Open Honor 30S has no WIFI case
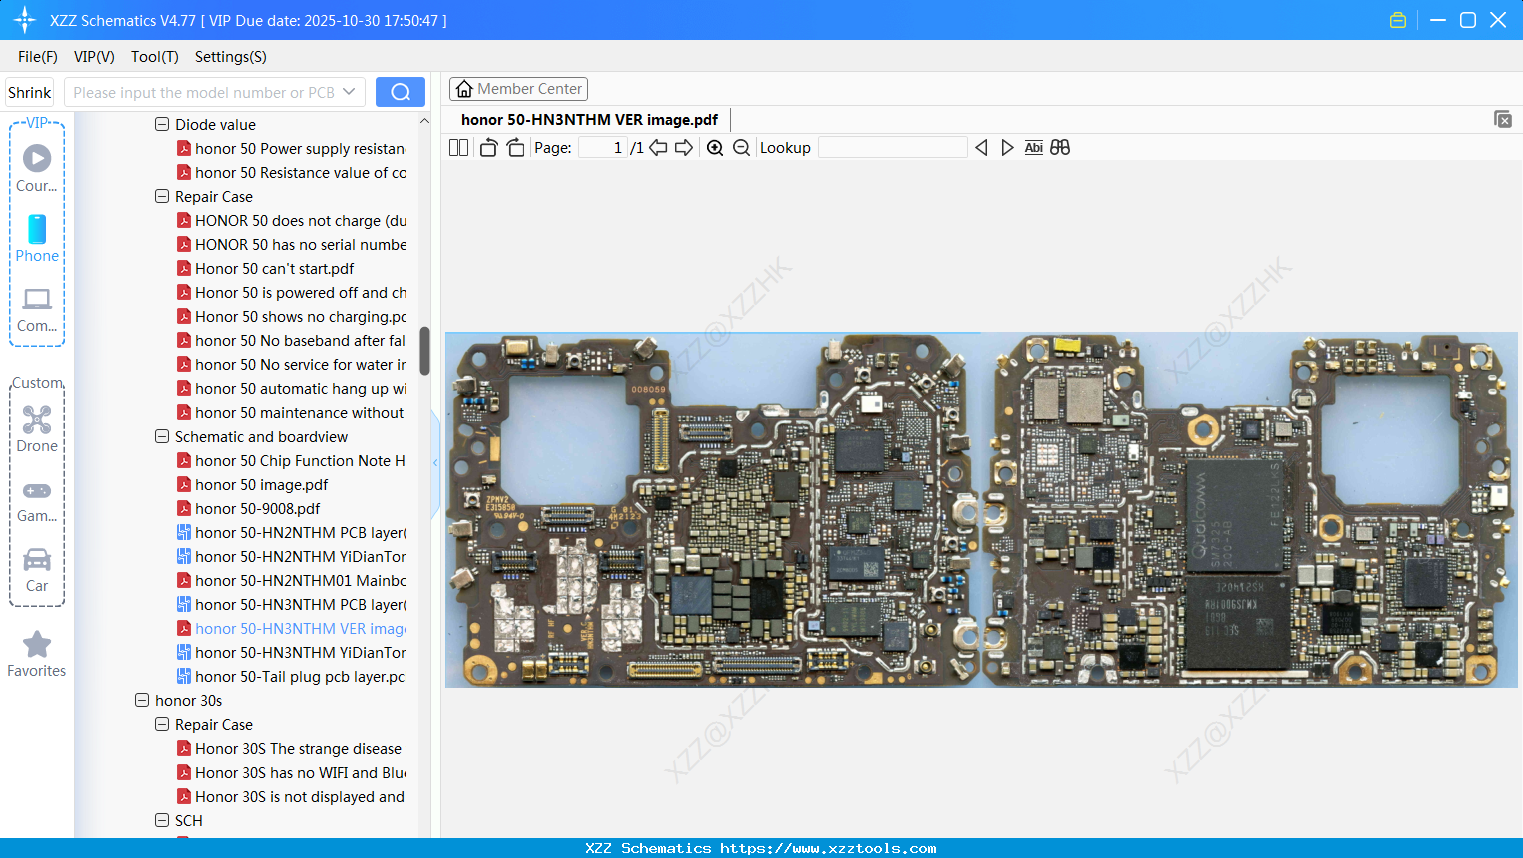 (x=291, y=773)
